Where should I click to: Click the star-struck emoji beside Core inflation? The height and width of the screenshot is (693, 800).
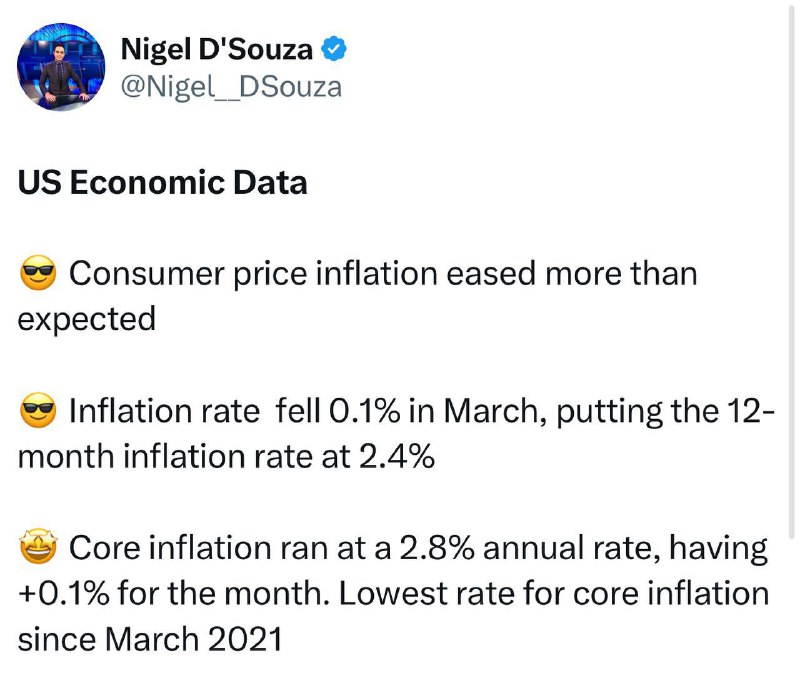(38, 547)
